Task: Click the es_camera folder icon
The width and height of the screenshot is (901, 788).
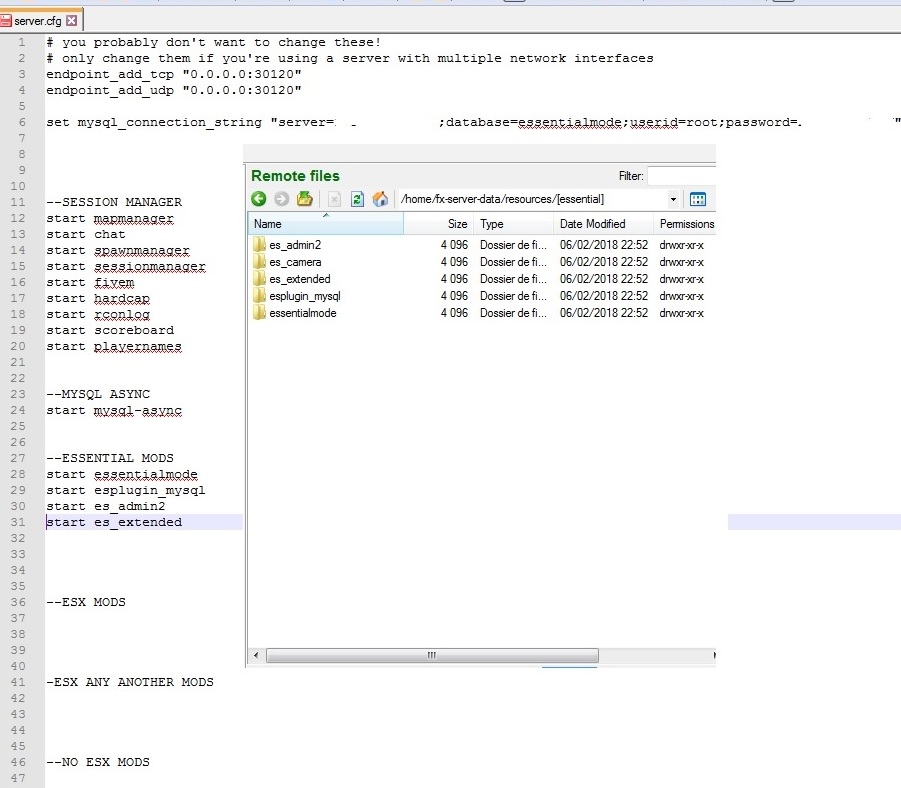Action: (259, 262)
